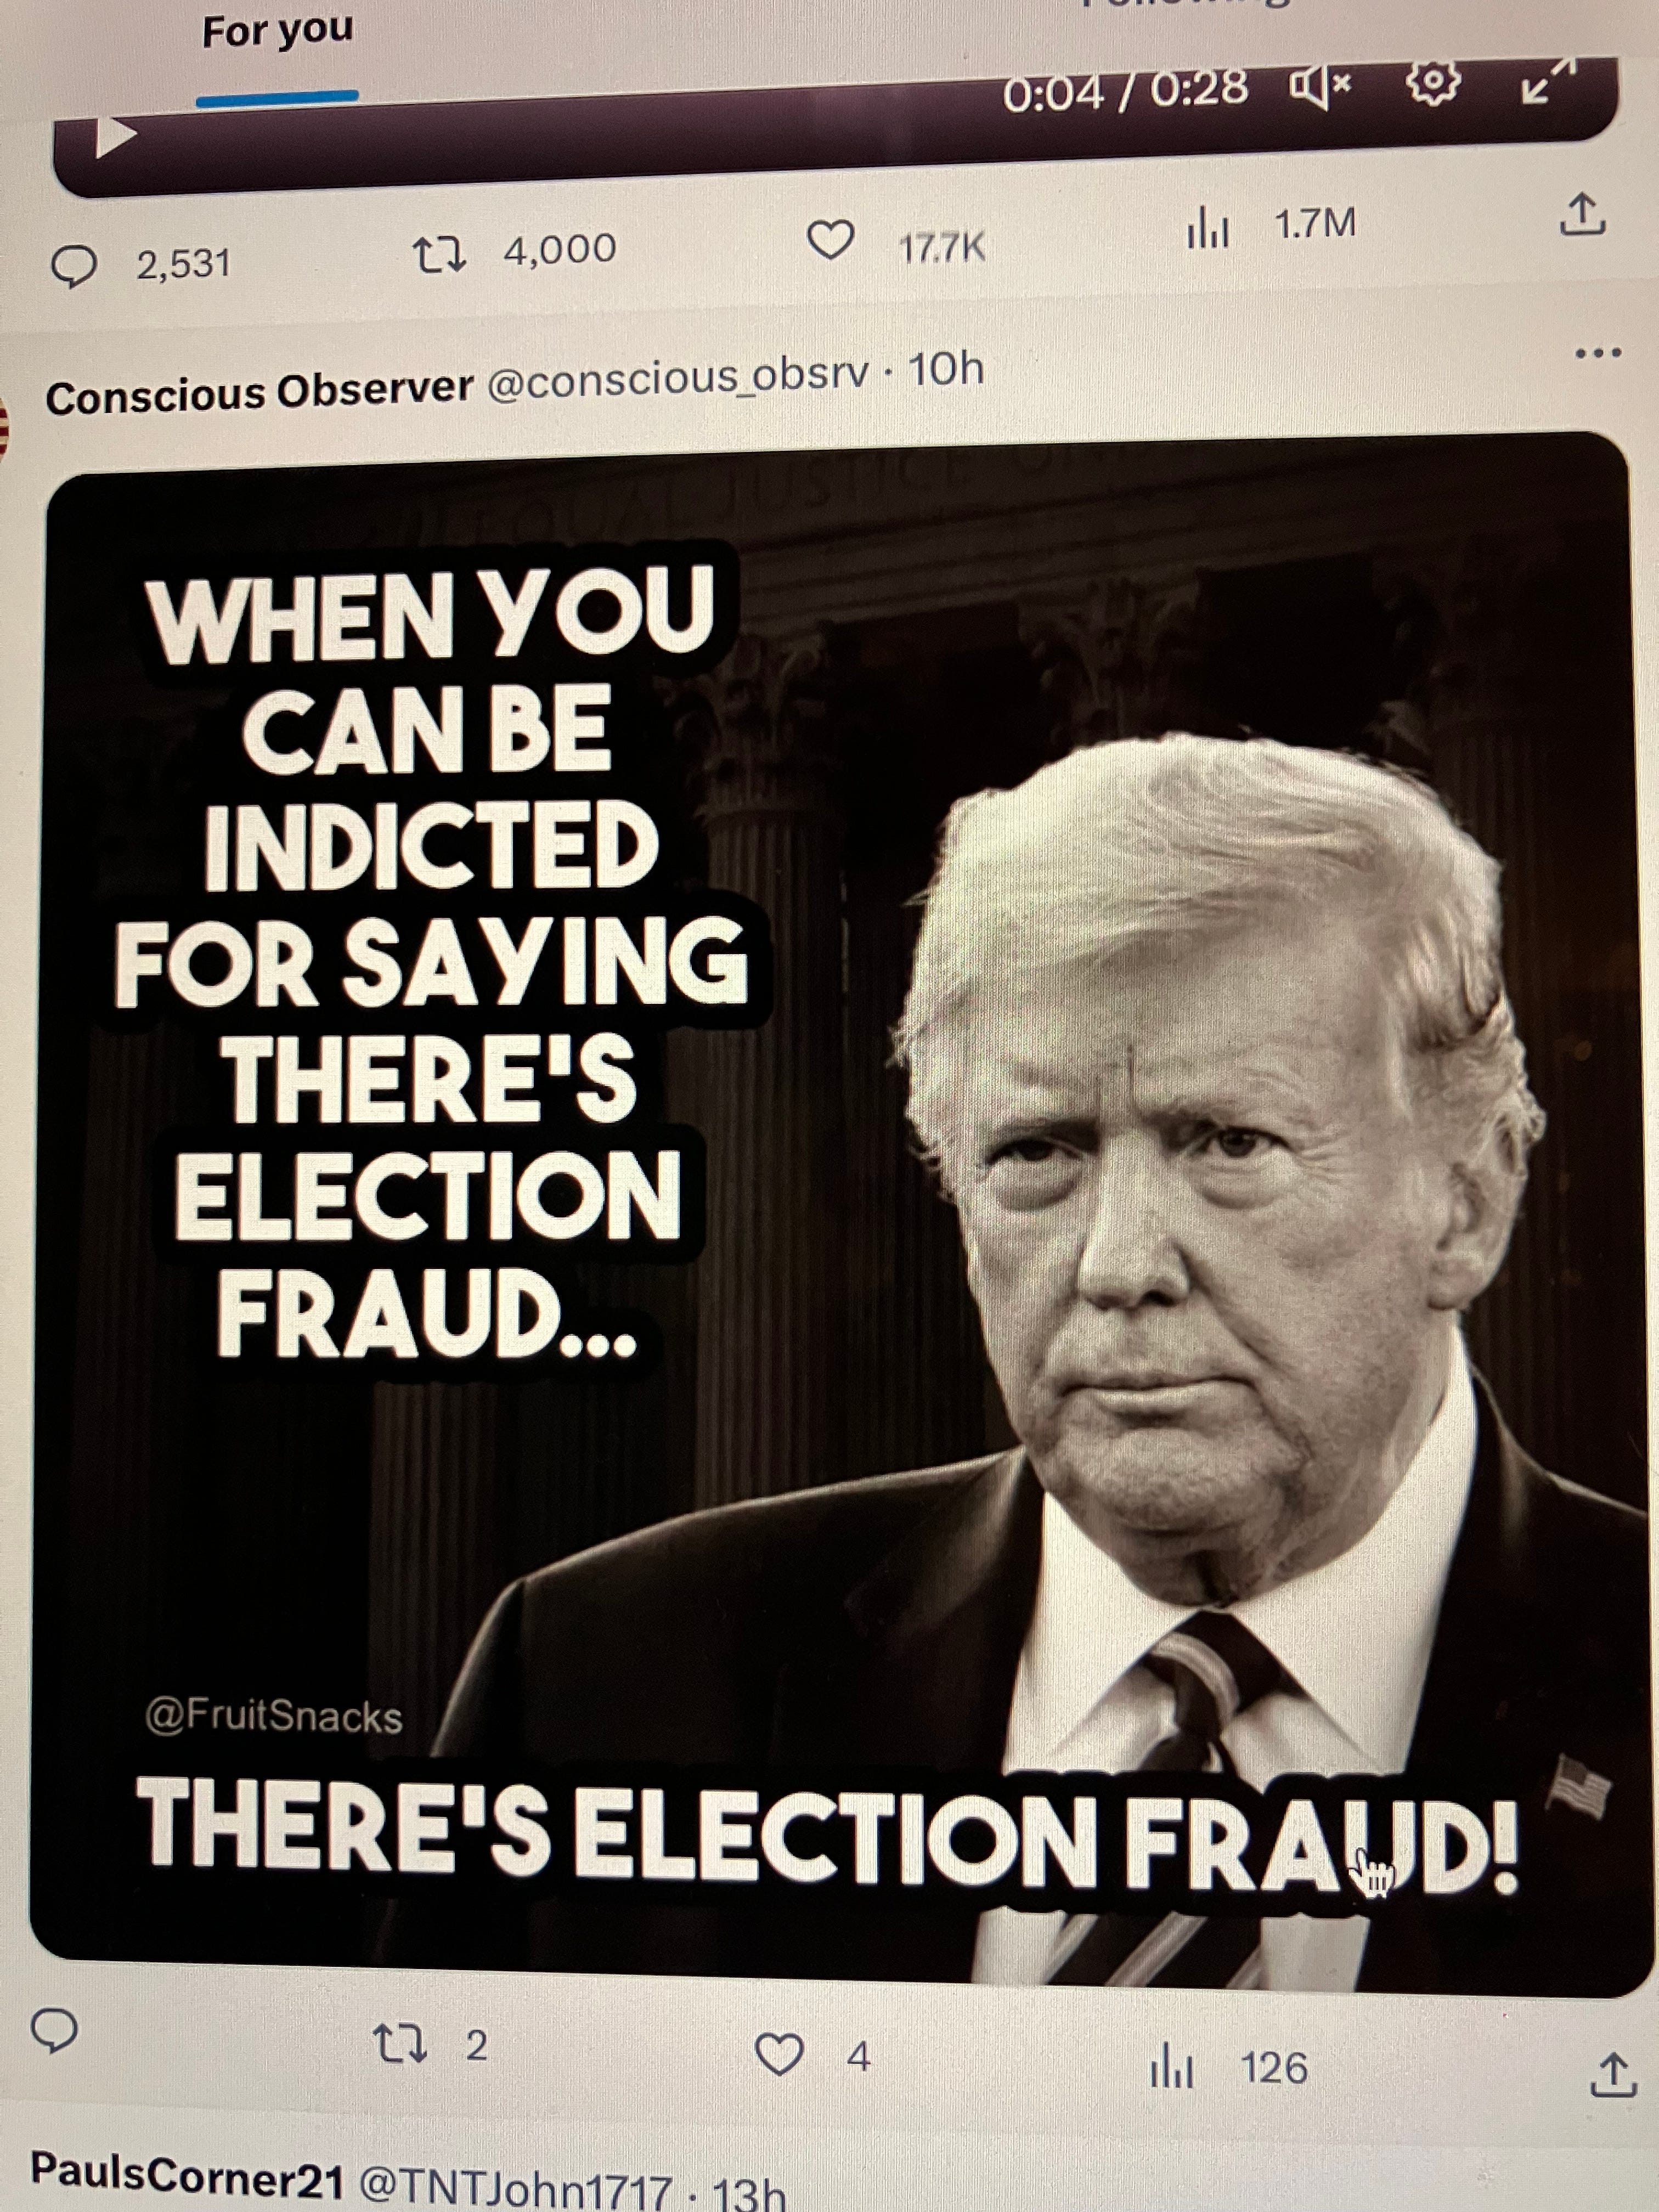Open video settings via the gear icon

pos(1433,83)
